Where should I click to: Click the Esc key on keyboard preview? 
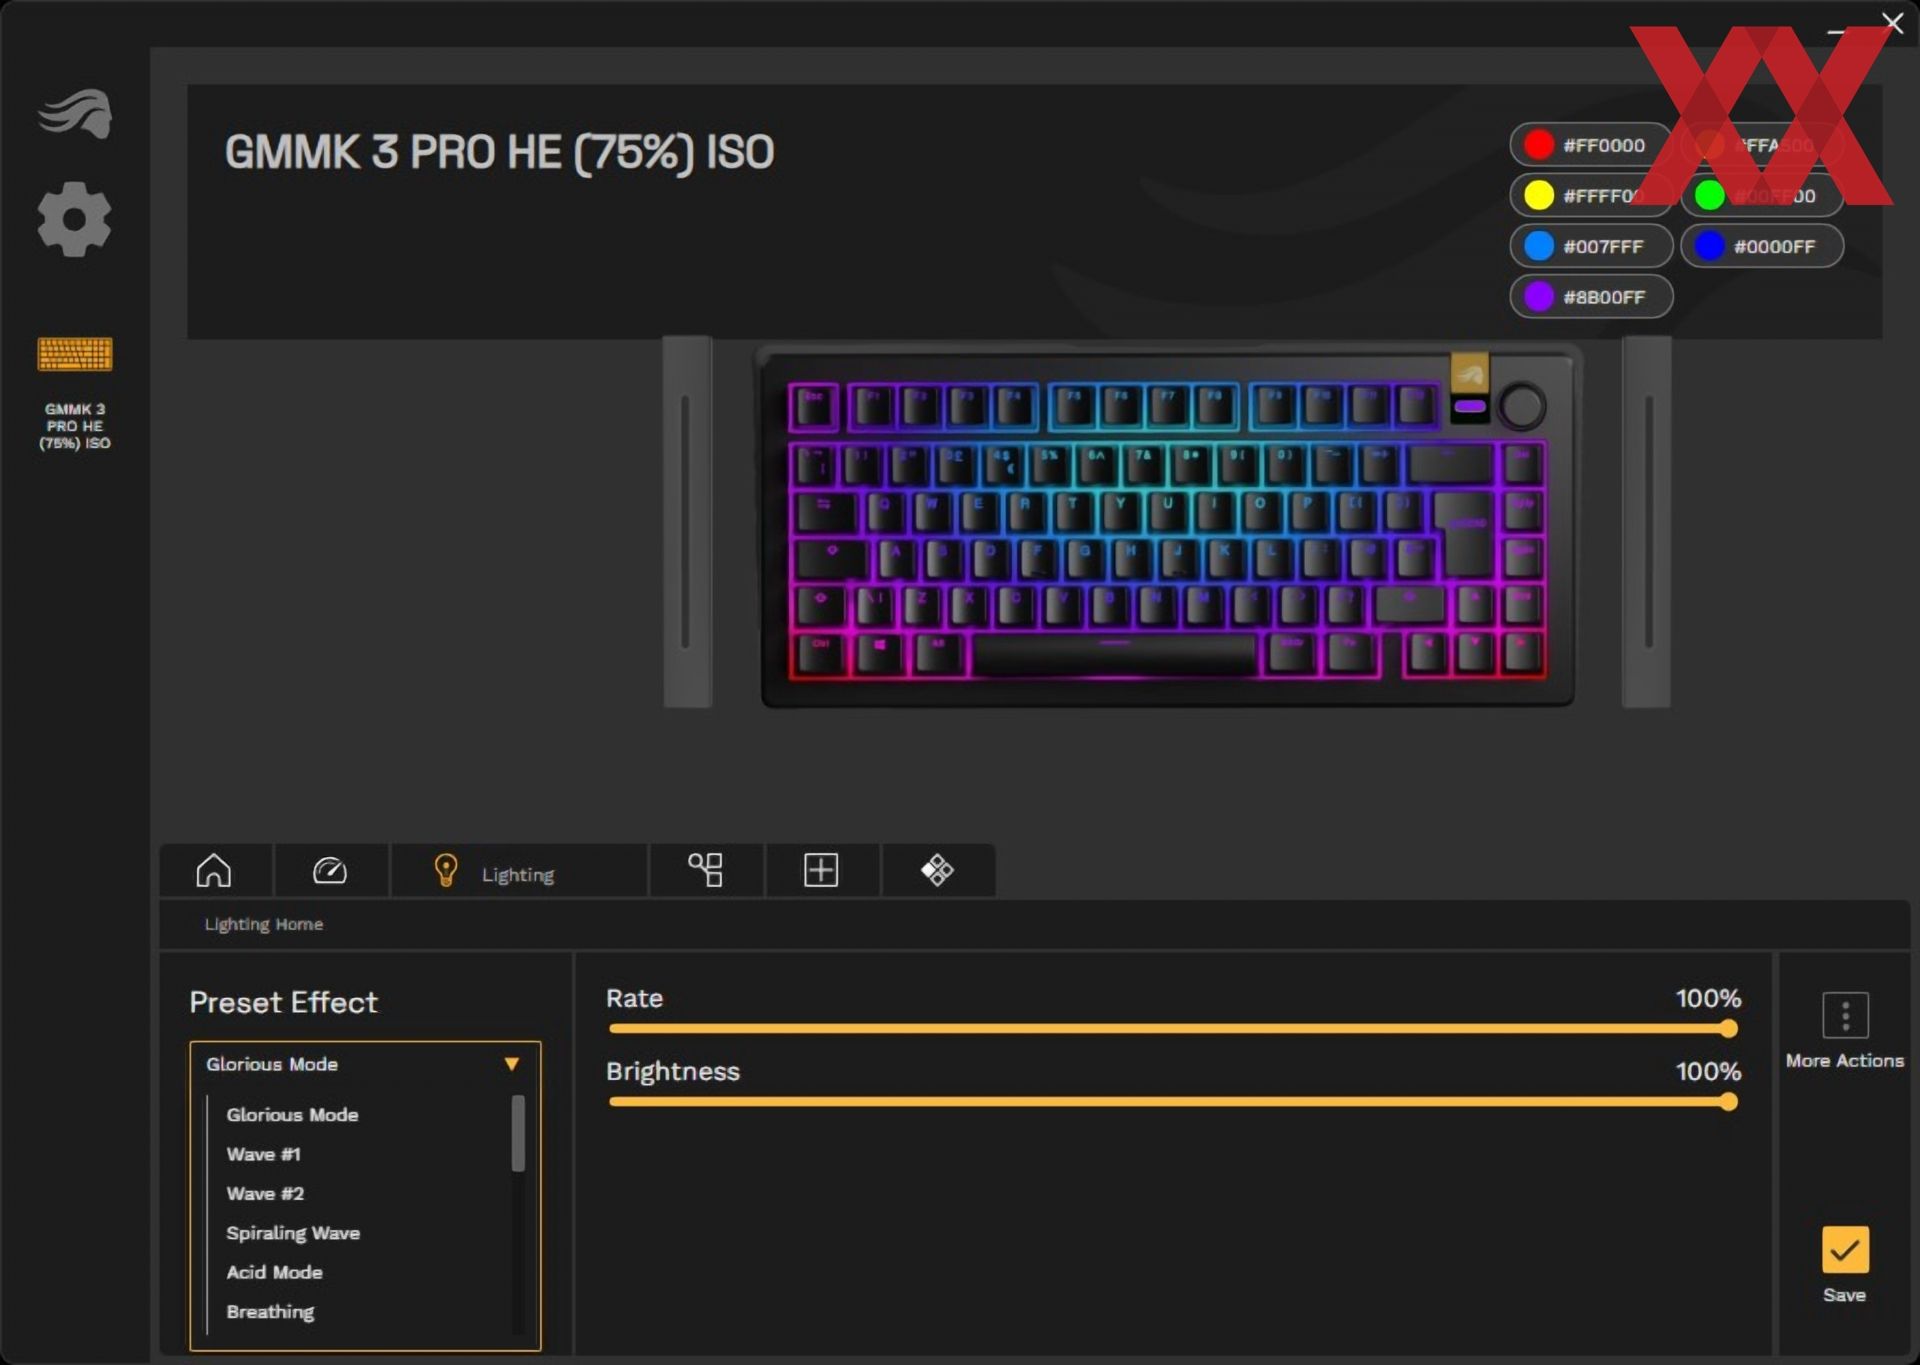point(815,407)
